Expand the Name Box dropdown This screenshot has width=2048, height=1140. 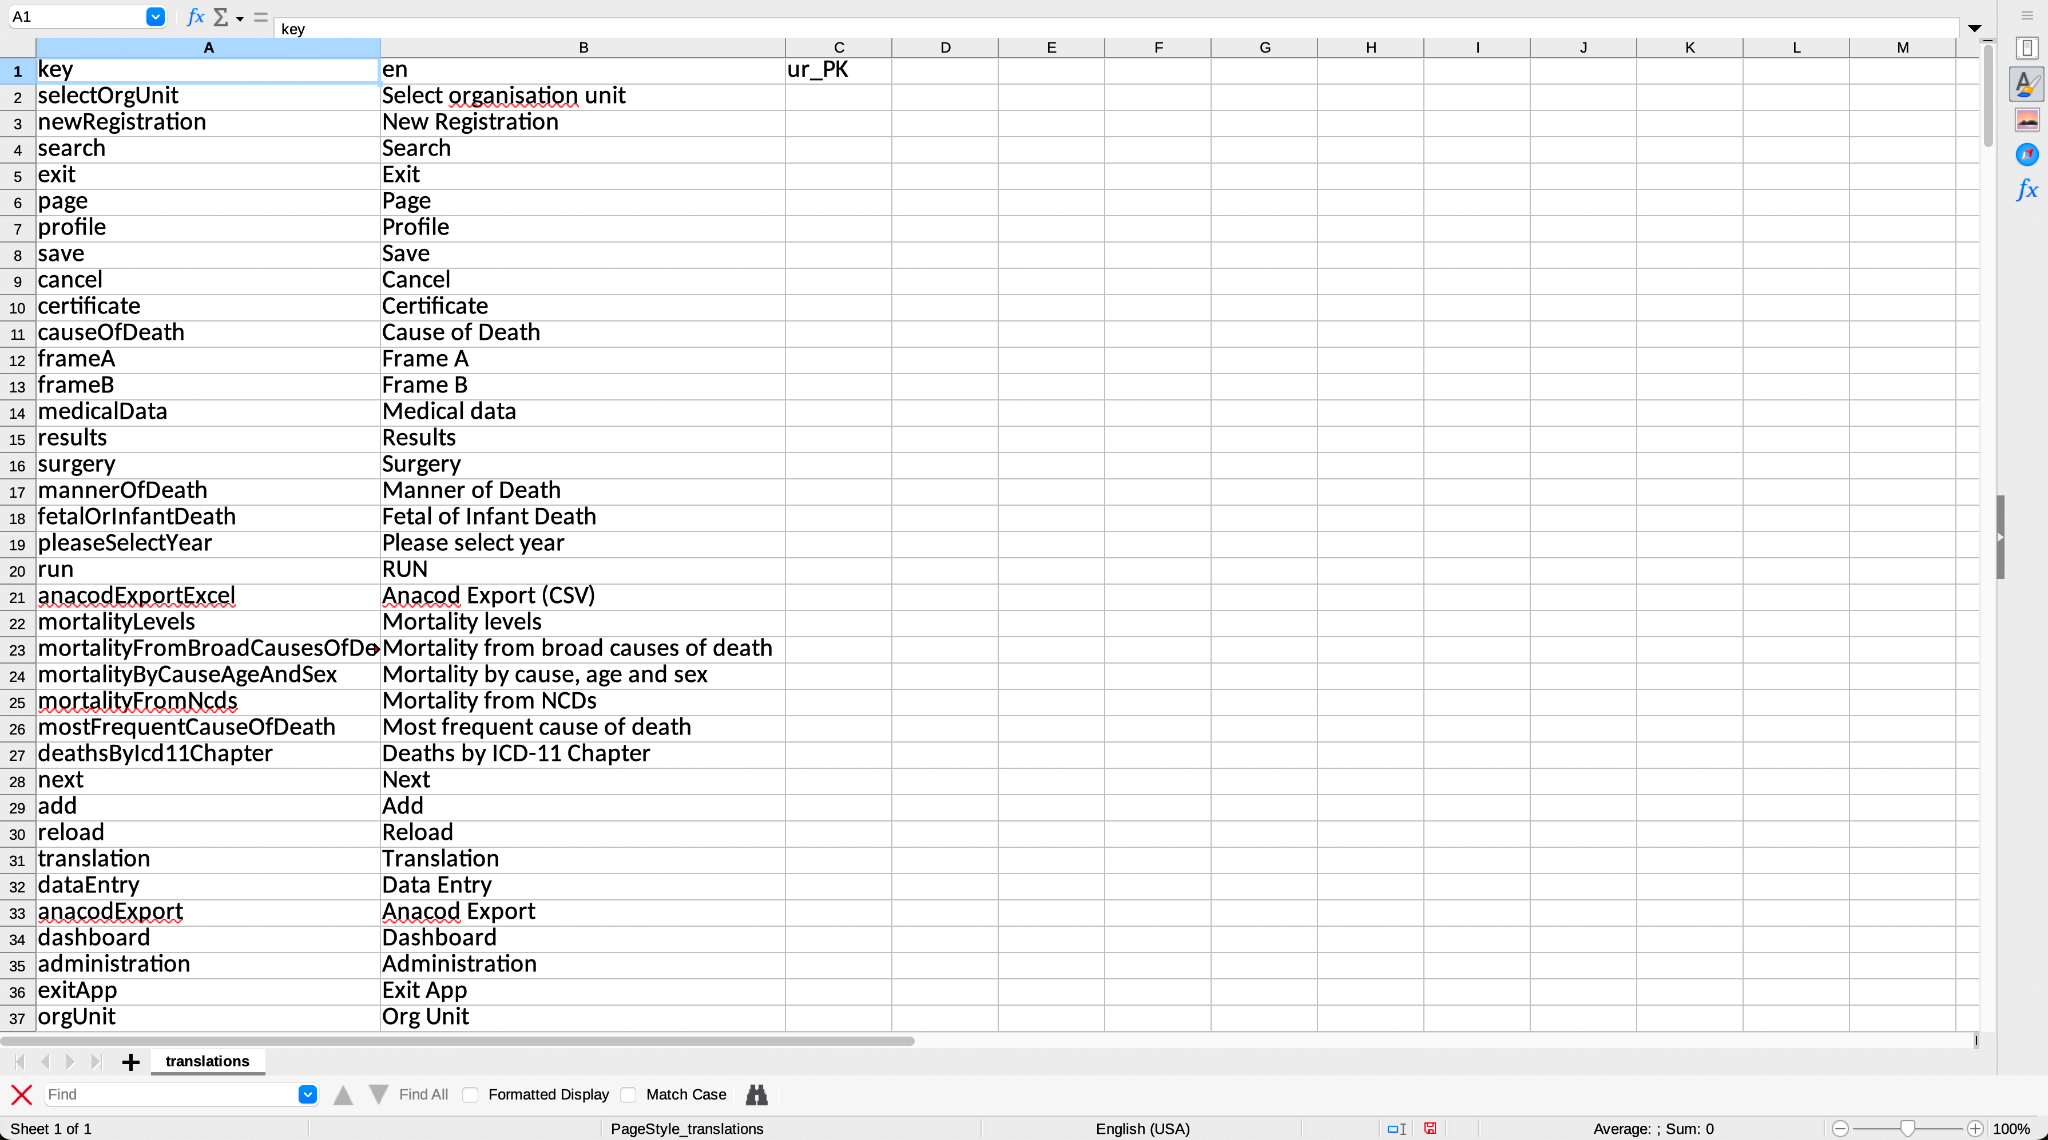coord(155,17)
